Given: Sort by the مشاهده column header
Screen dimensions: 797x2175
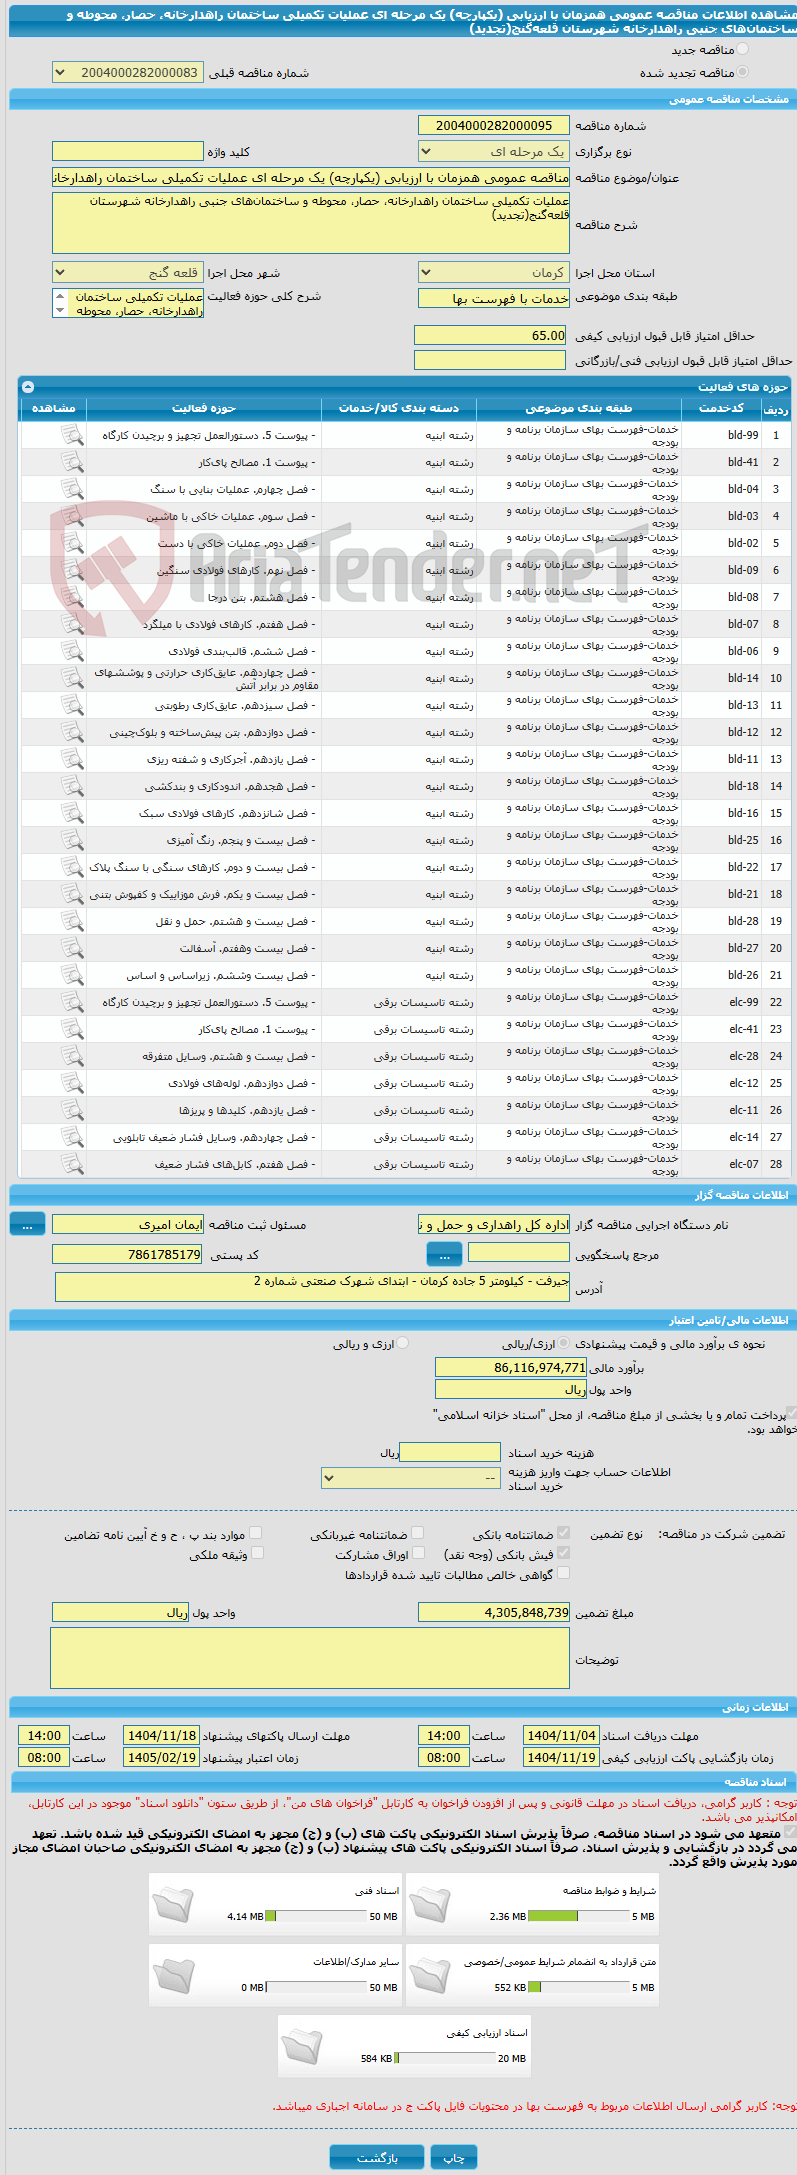Looking at the screenshot, I should pyautogui.click(x=53, y=408).
